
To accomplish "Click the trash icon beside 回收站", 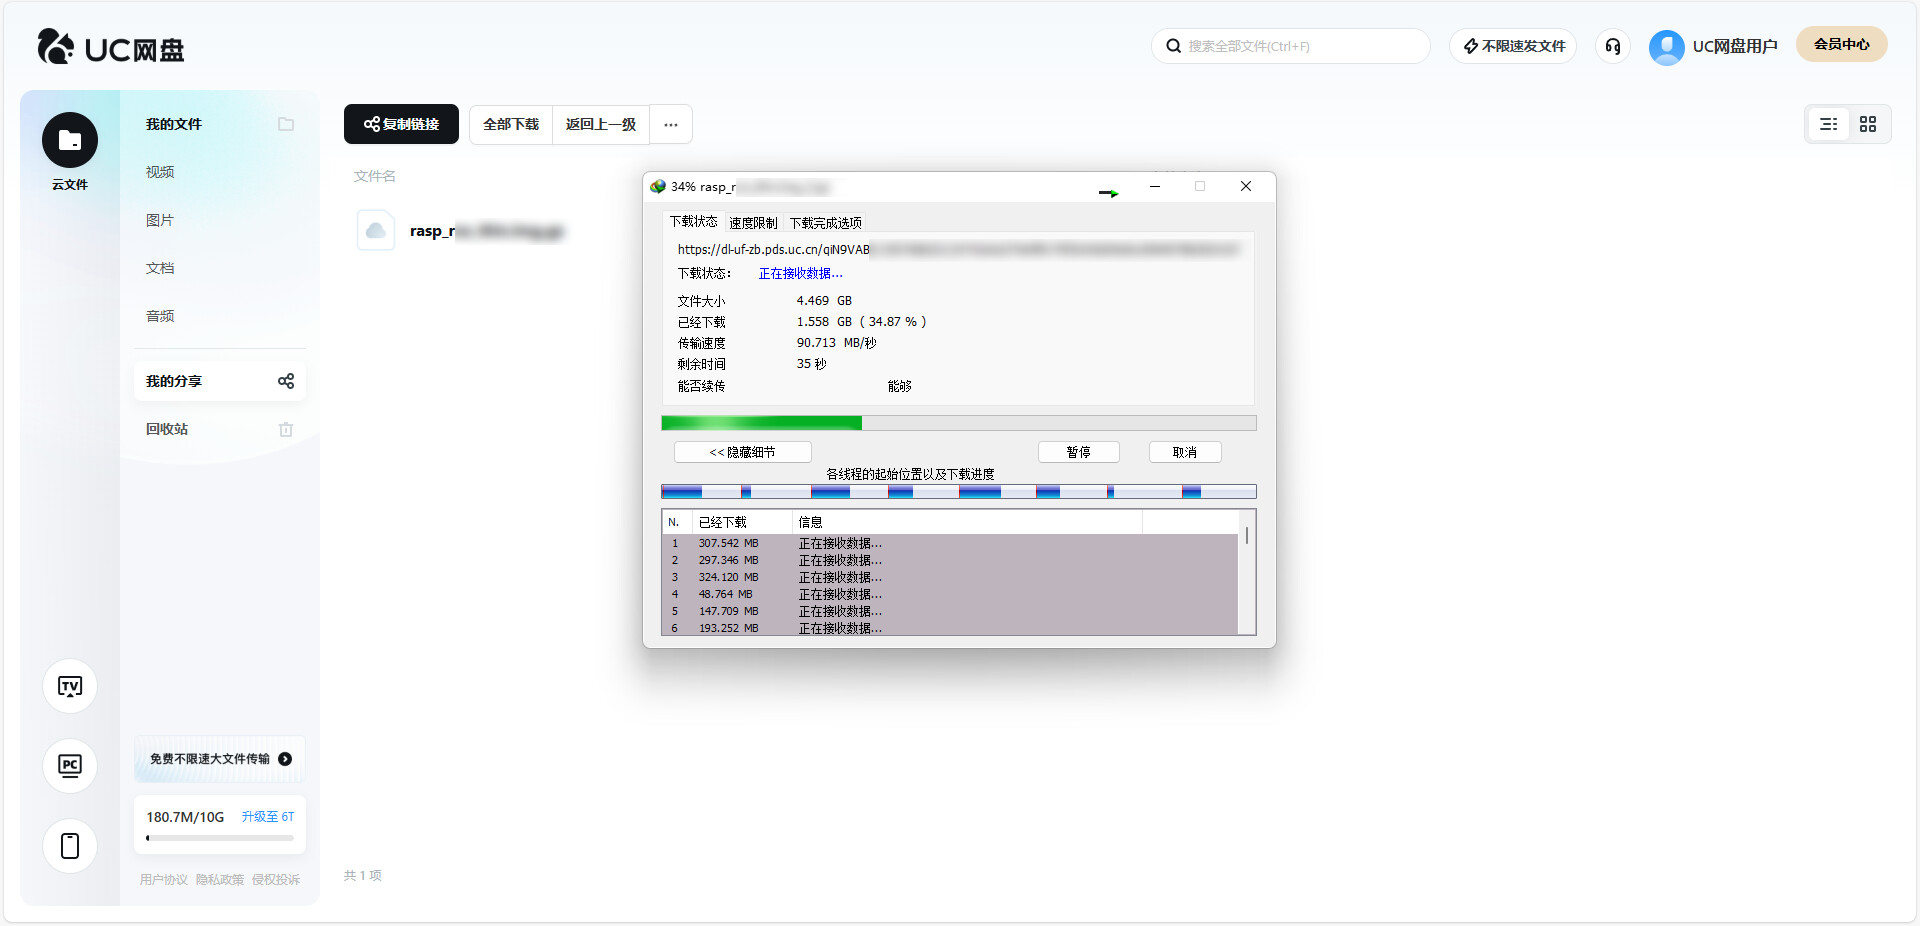I will (286, 429).
